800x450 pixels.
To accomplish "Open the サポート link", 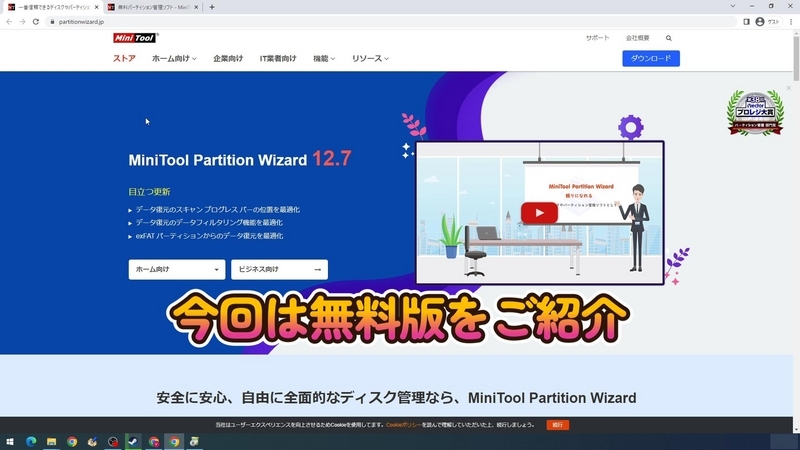I will (597, 38).
